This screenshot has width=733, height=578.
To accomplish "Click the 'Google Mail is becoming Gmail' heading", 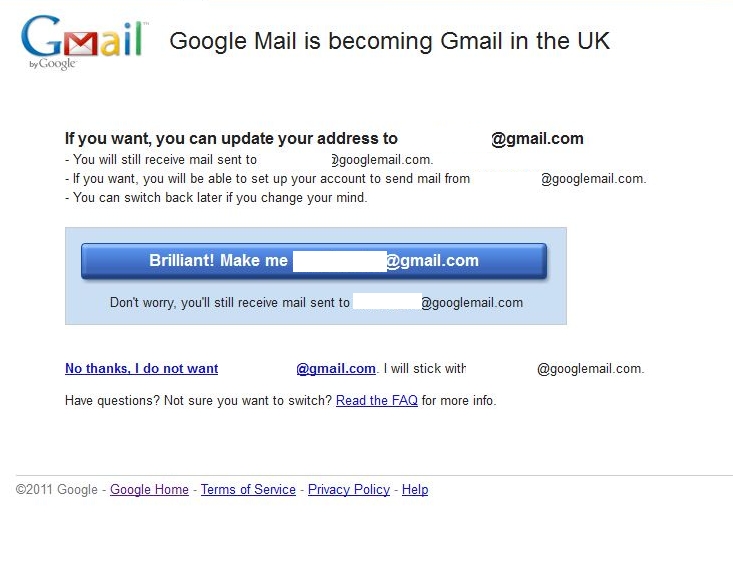I will [389, 41].
